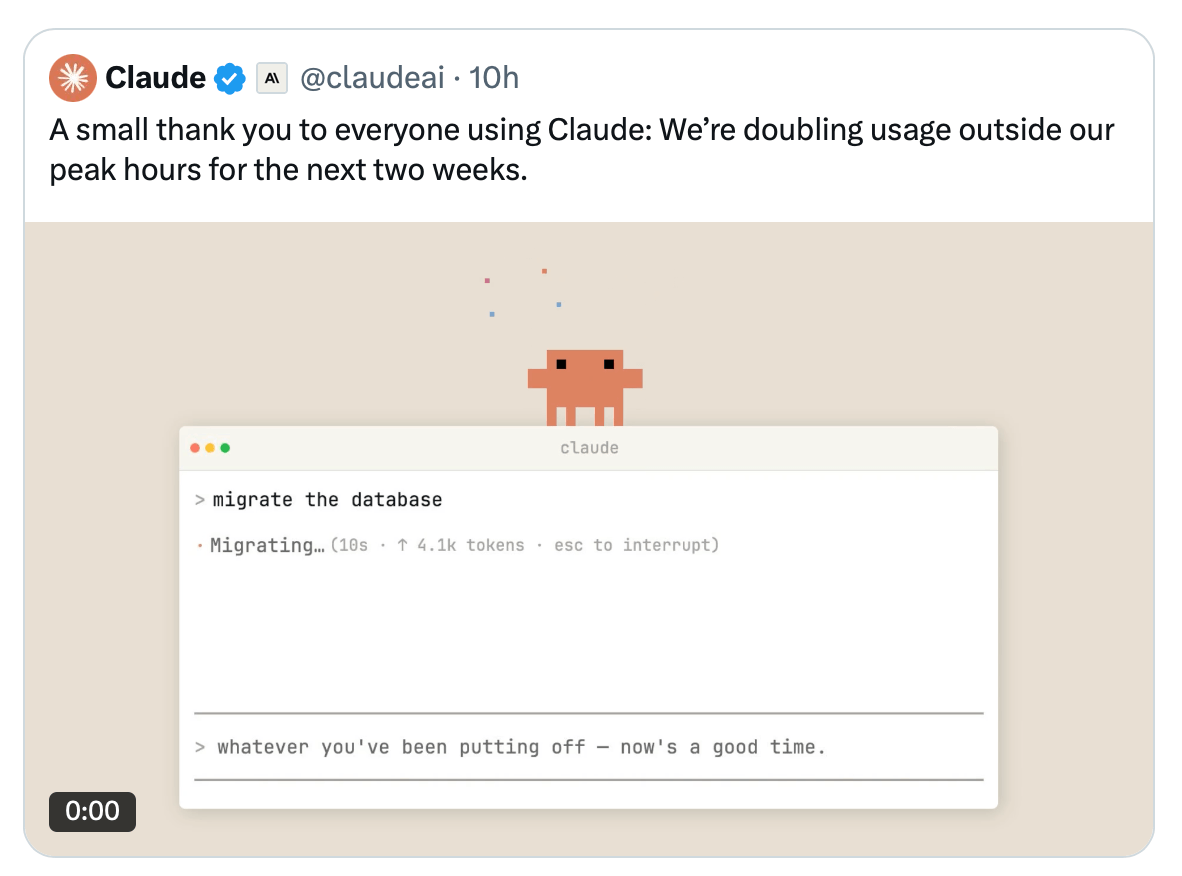This screenshot has height=876, width=1182.
Task: Click the terminal prompt input line at bottom
Action: tap(520, 747)
